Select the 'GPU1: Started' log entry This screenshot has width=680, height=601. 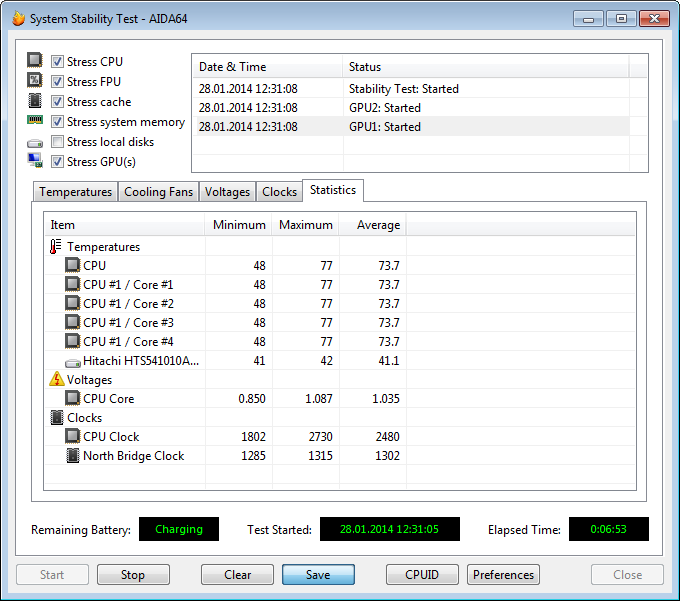coord(411,127)
